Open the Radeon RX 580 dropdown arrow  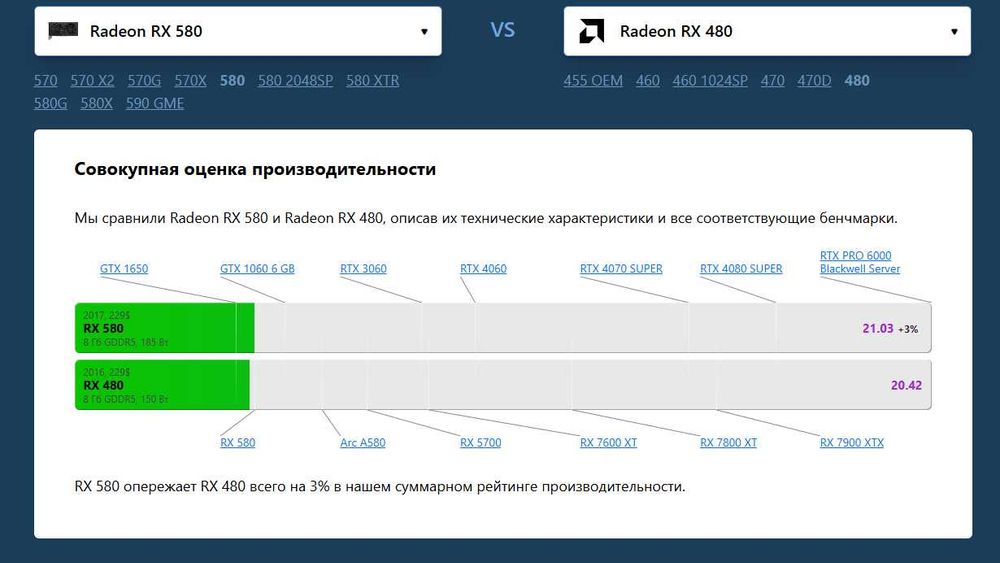[x=424, y=31]
